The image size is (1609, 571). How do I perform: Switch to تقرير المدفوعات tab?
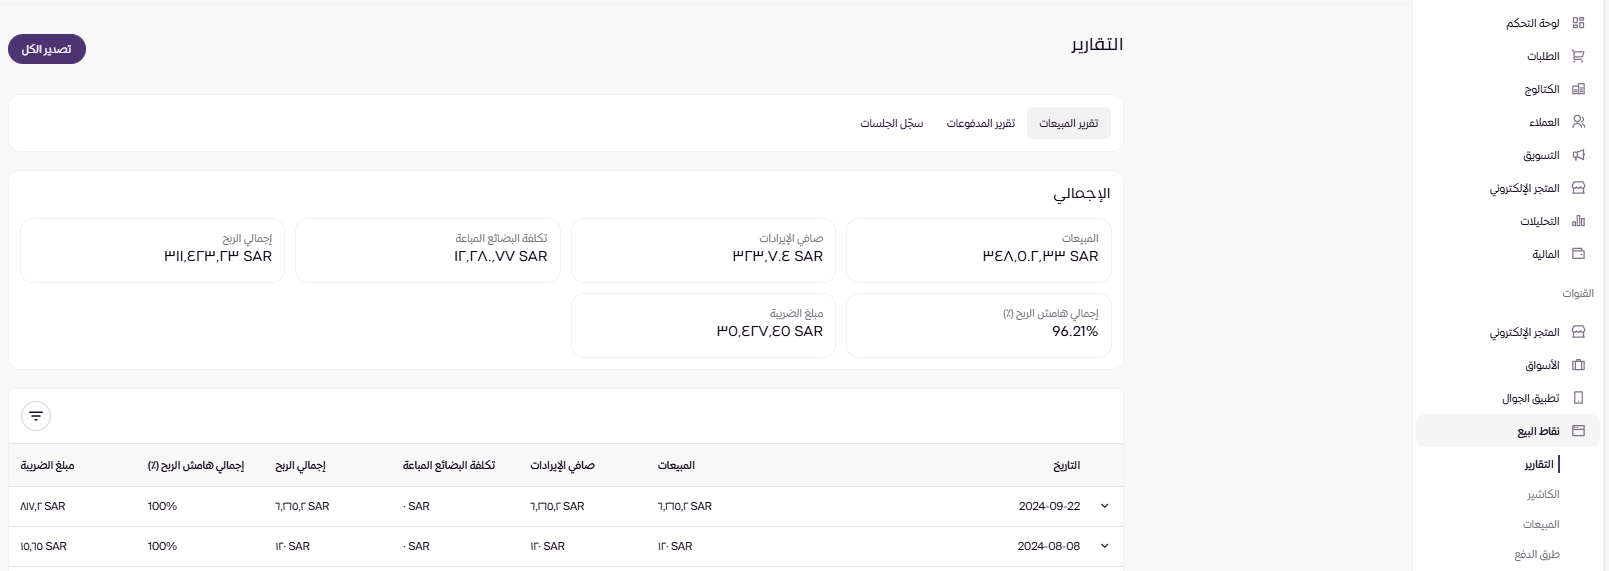coord(980,123)
